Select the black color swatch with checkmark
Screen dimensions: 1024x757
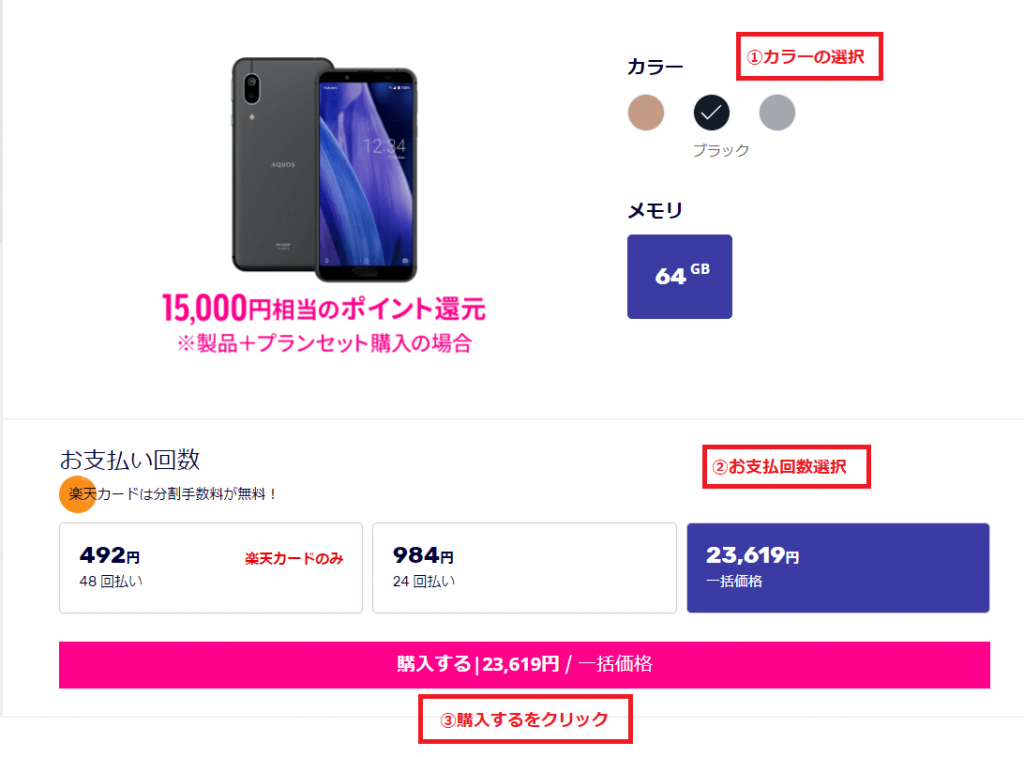point(711,112)
